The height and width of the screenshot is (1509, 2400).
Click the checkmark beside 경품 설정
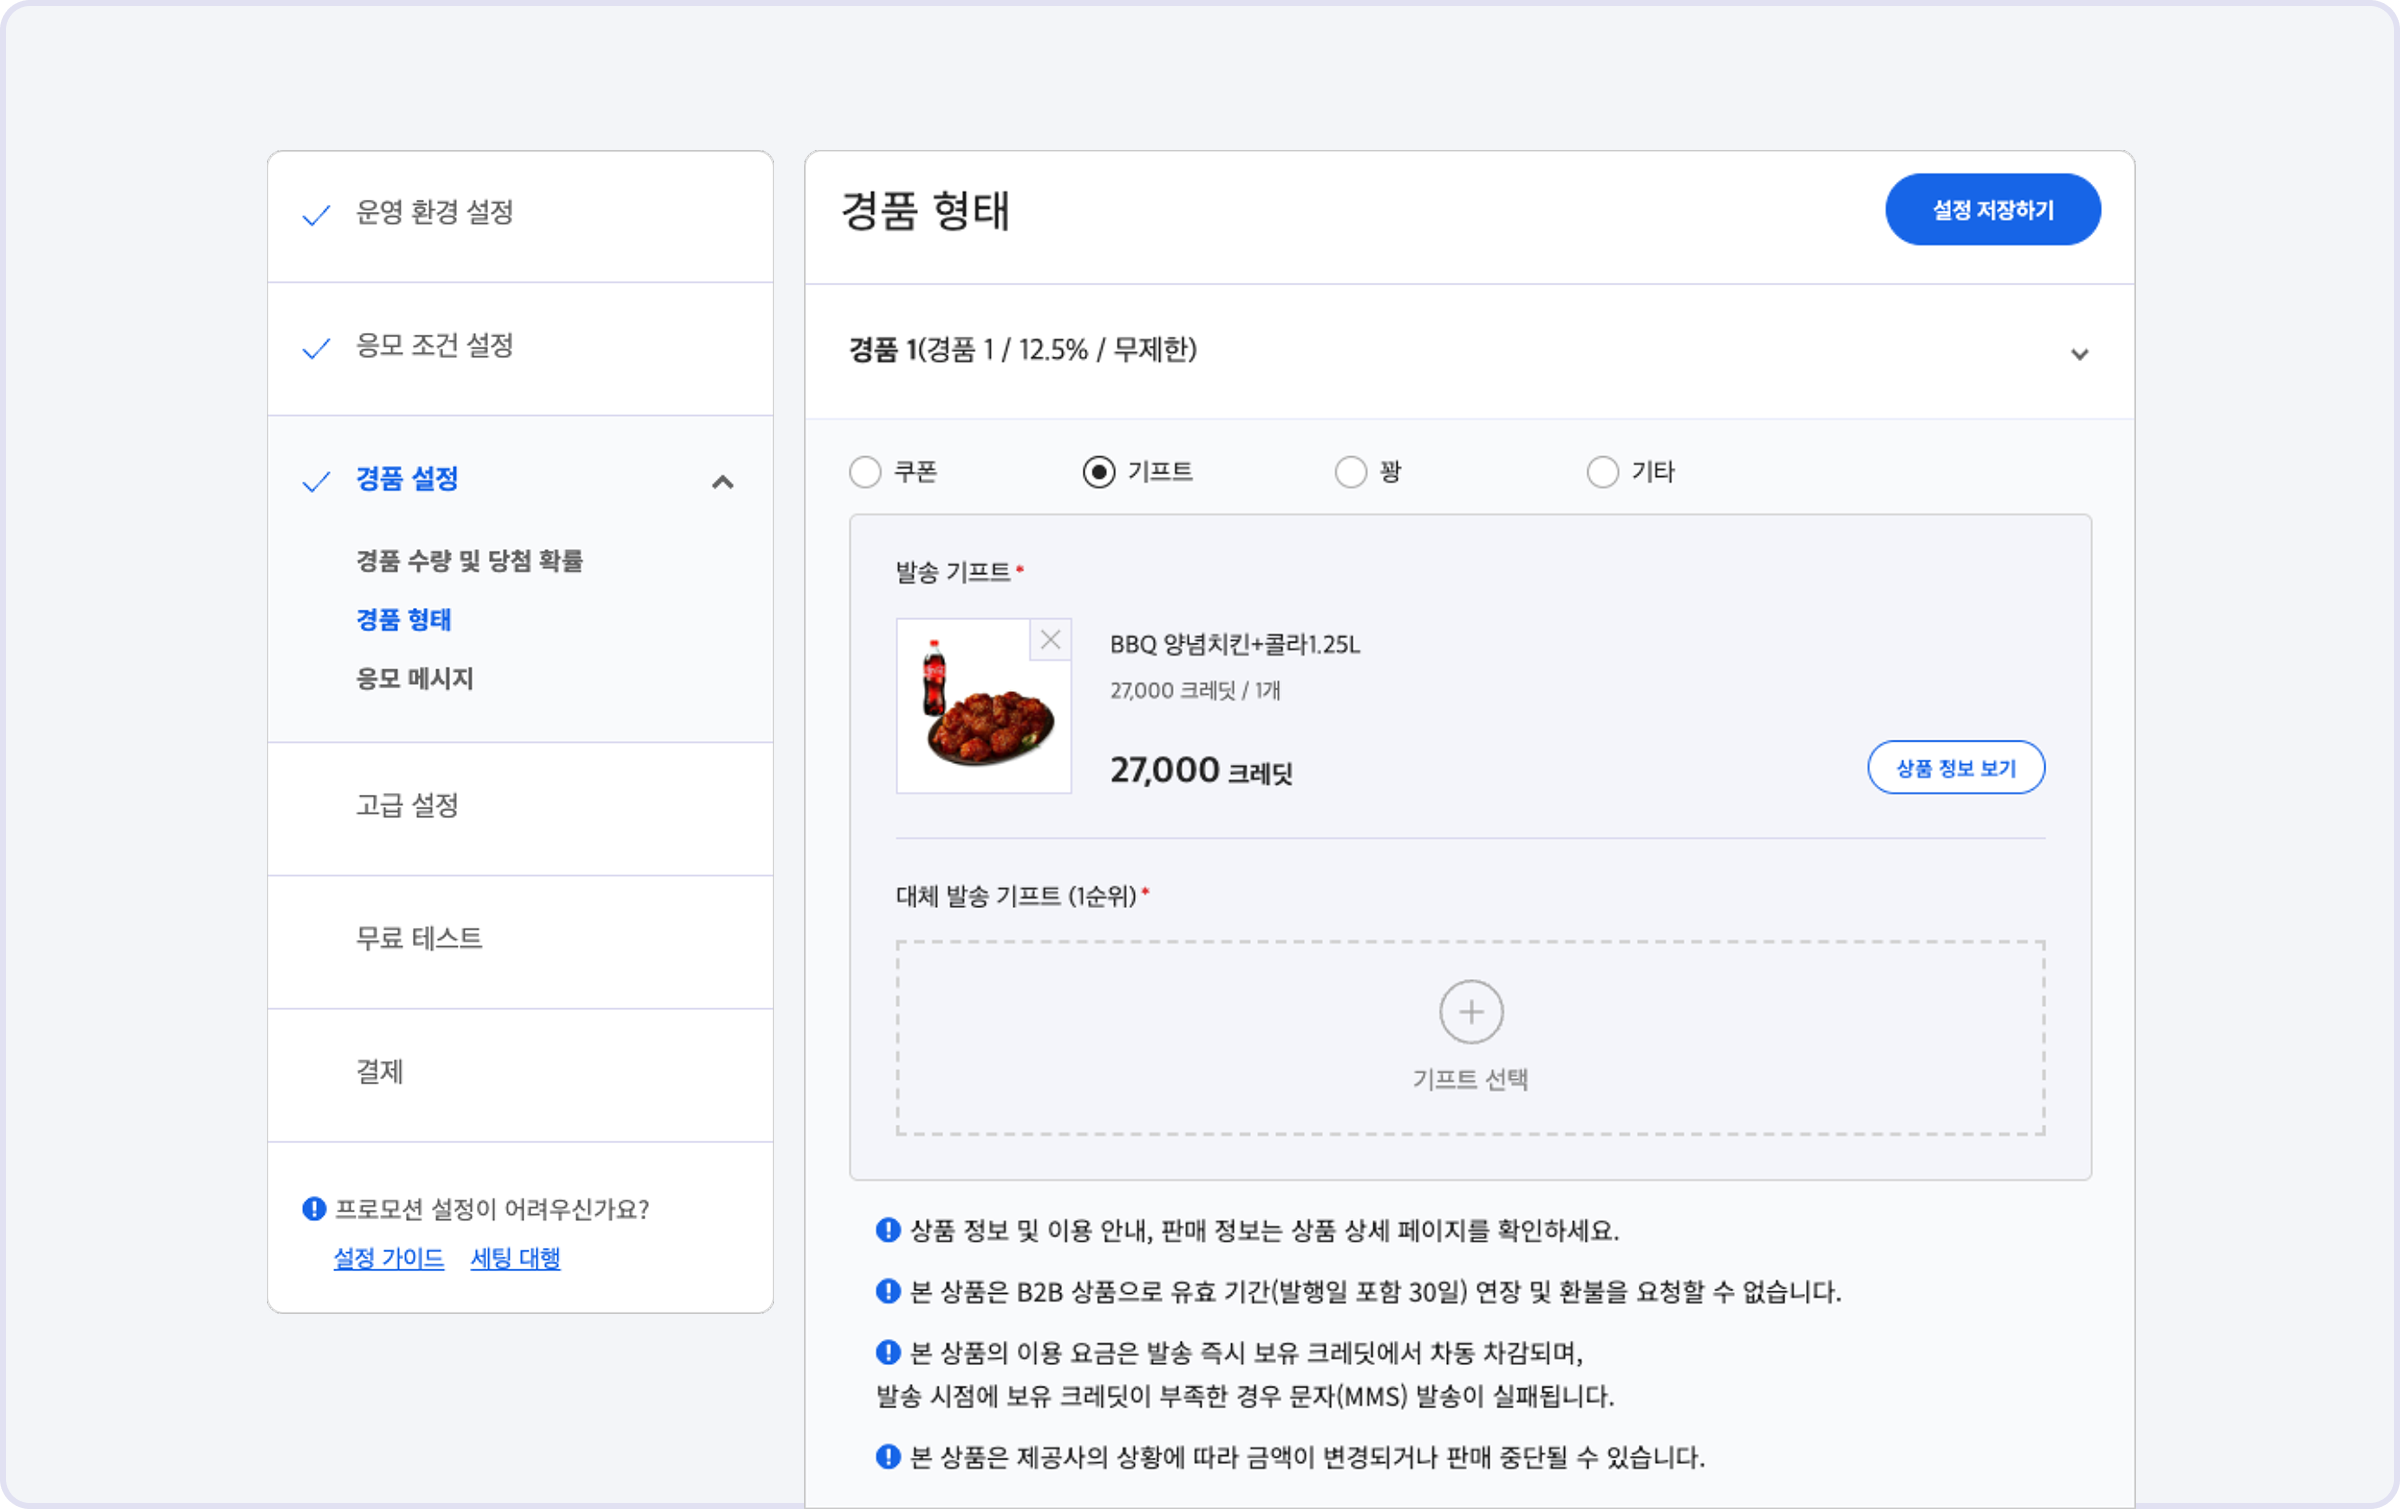316,482
